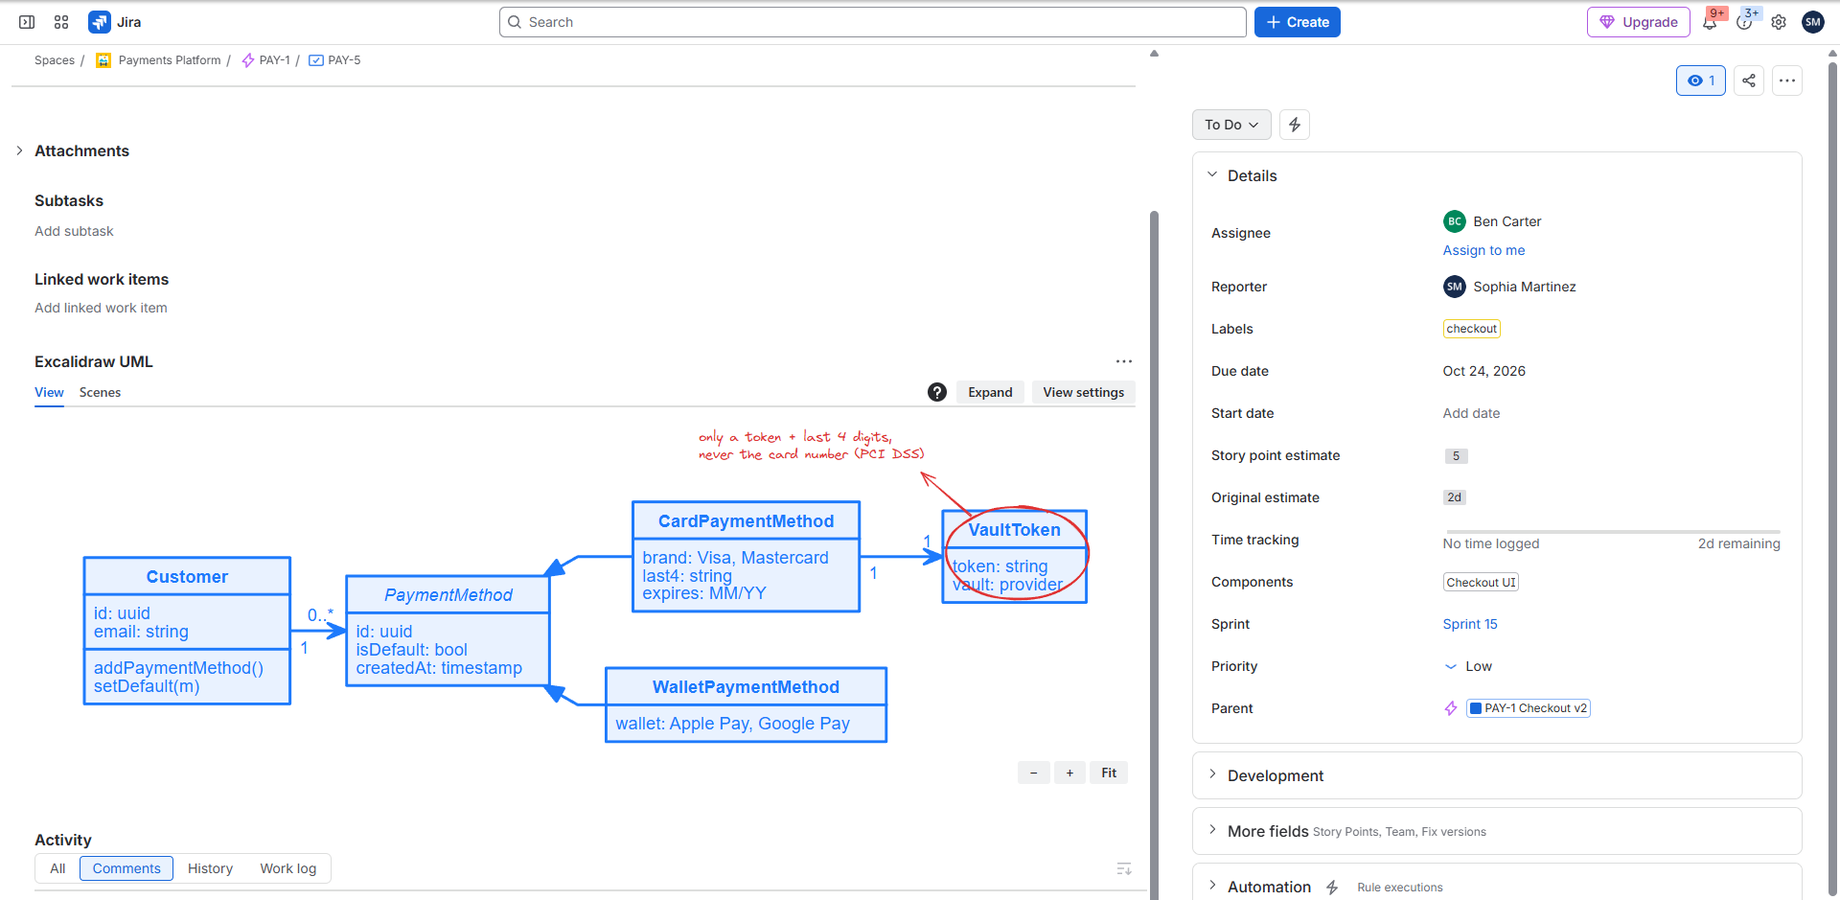Click the Payments Platform space icon
Screen dimensions: 1840x900
pos(103,60)
